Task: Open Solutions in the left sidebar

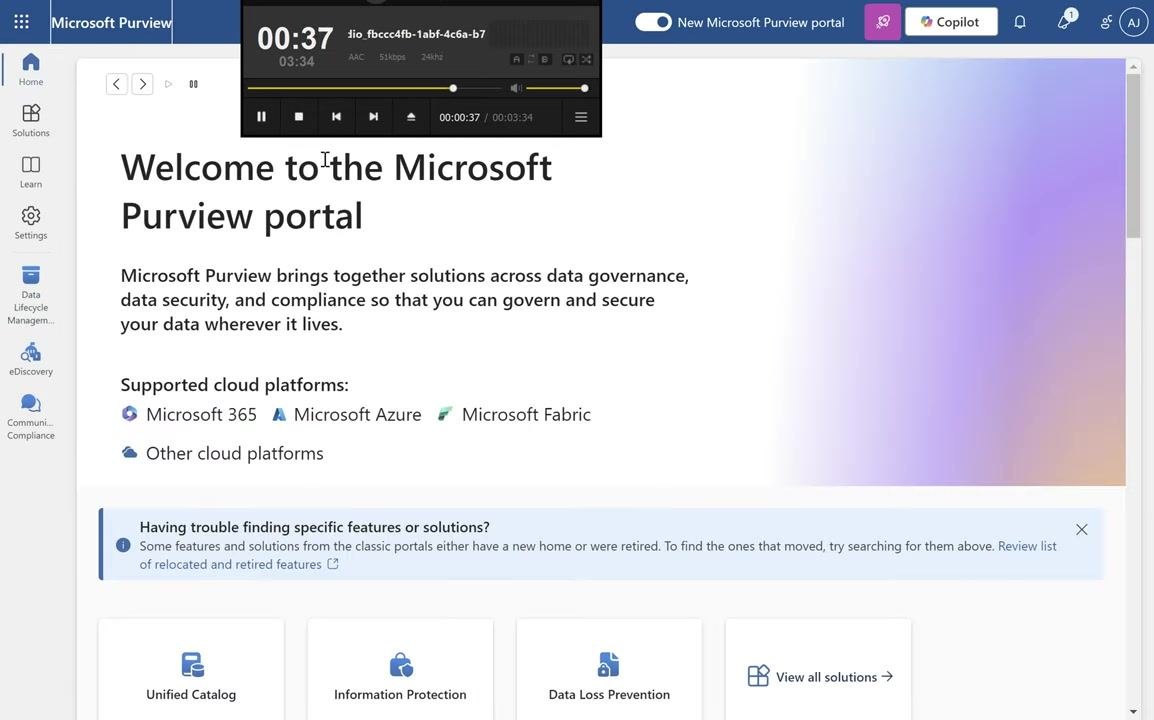Action: [30, 121]
